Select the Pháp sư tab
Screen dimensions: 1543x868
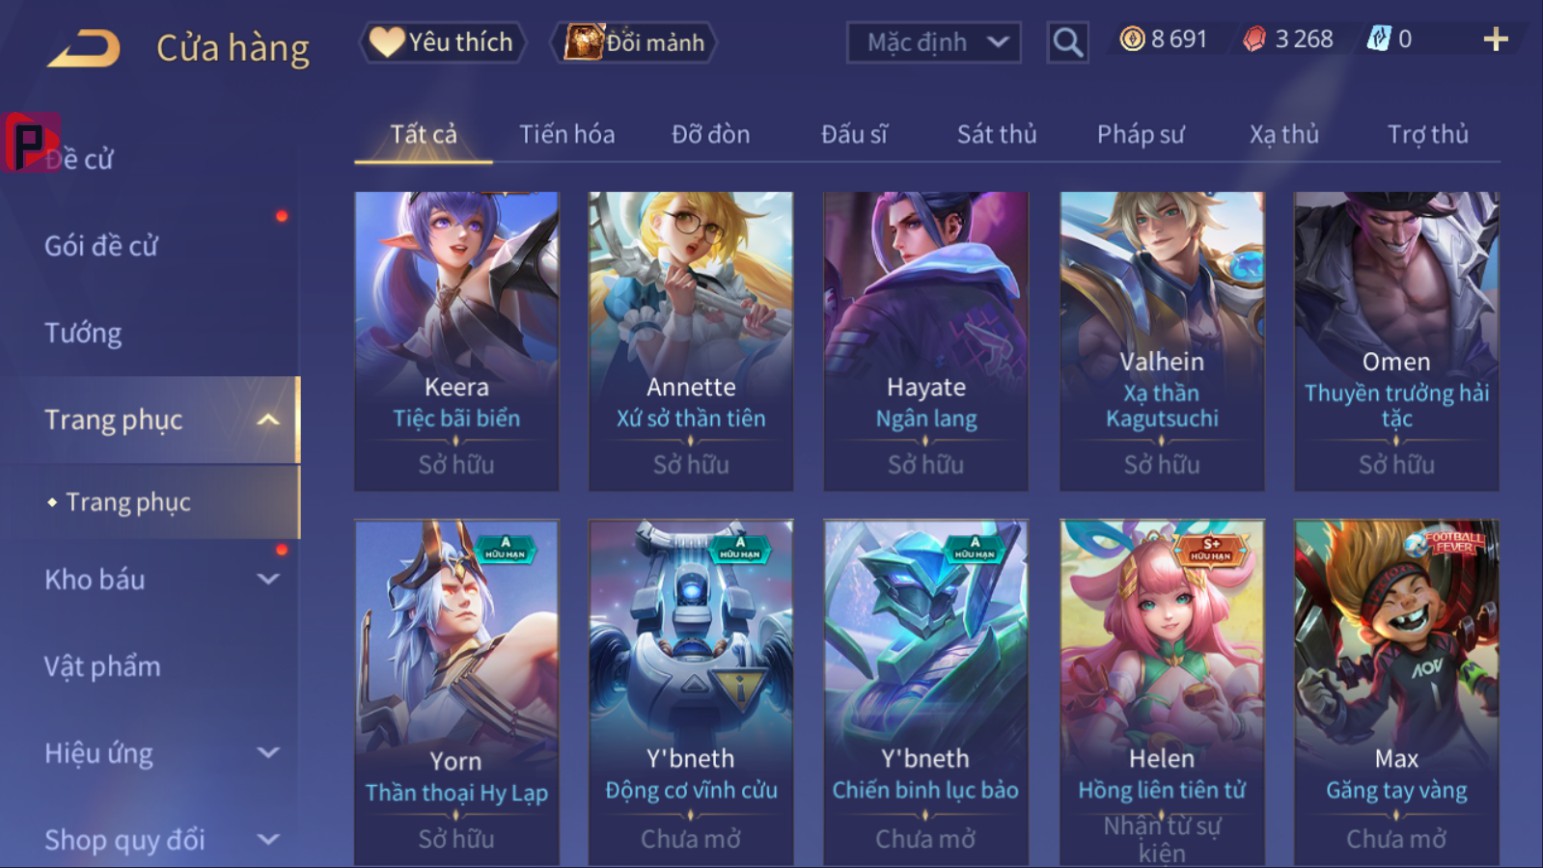(x=1140, y=134)
